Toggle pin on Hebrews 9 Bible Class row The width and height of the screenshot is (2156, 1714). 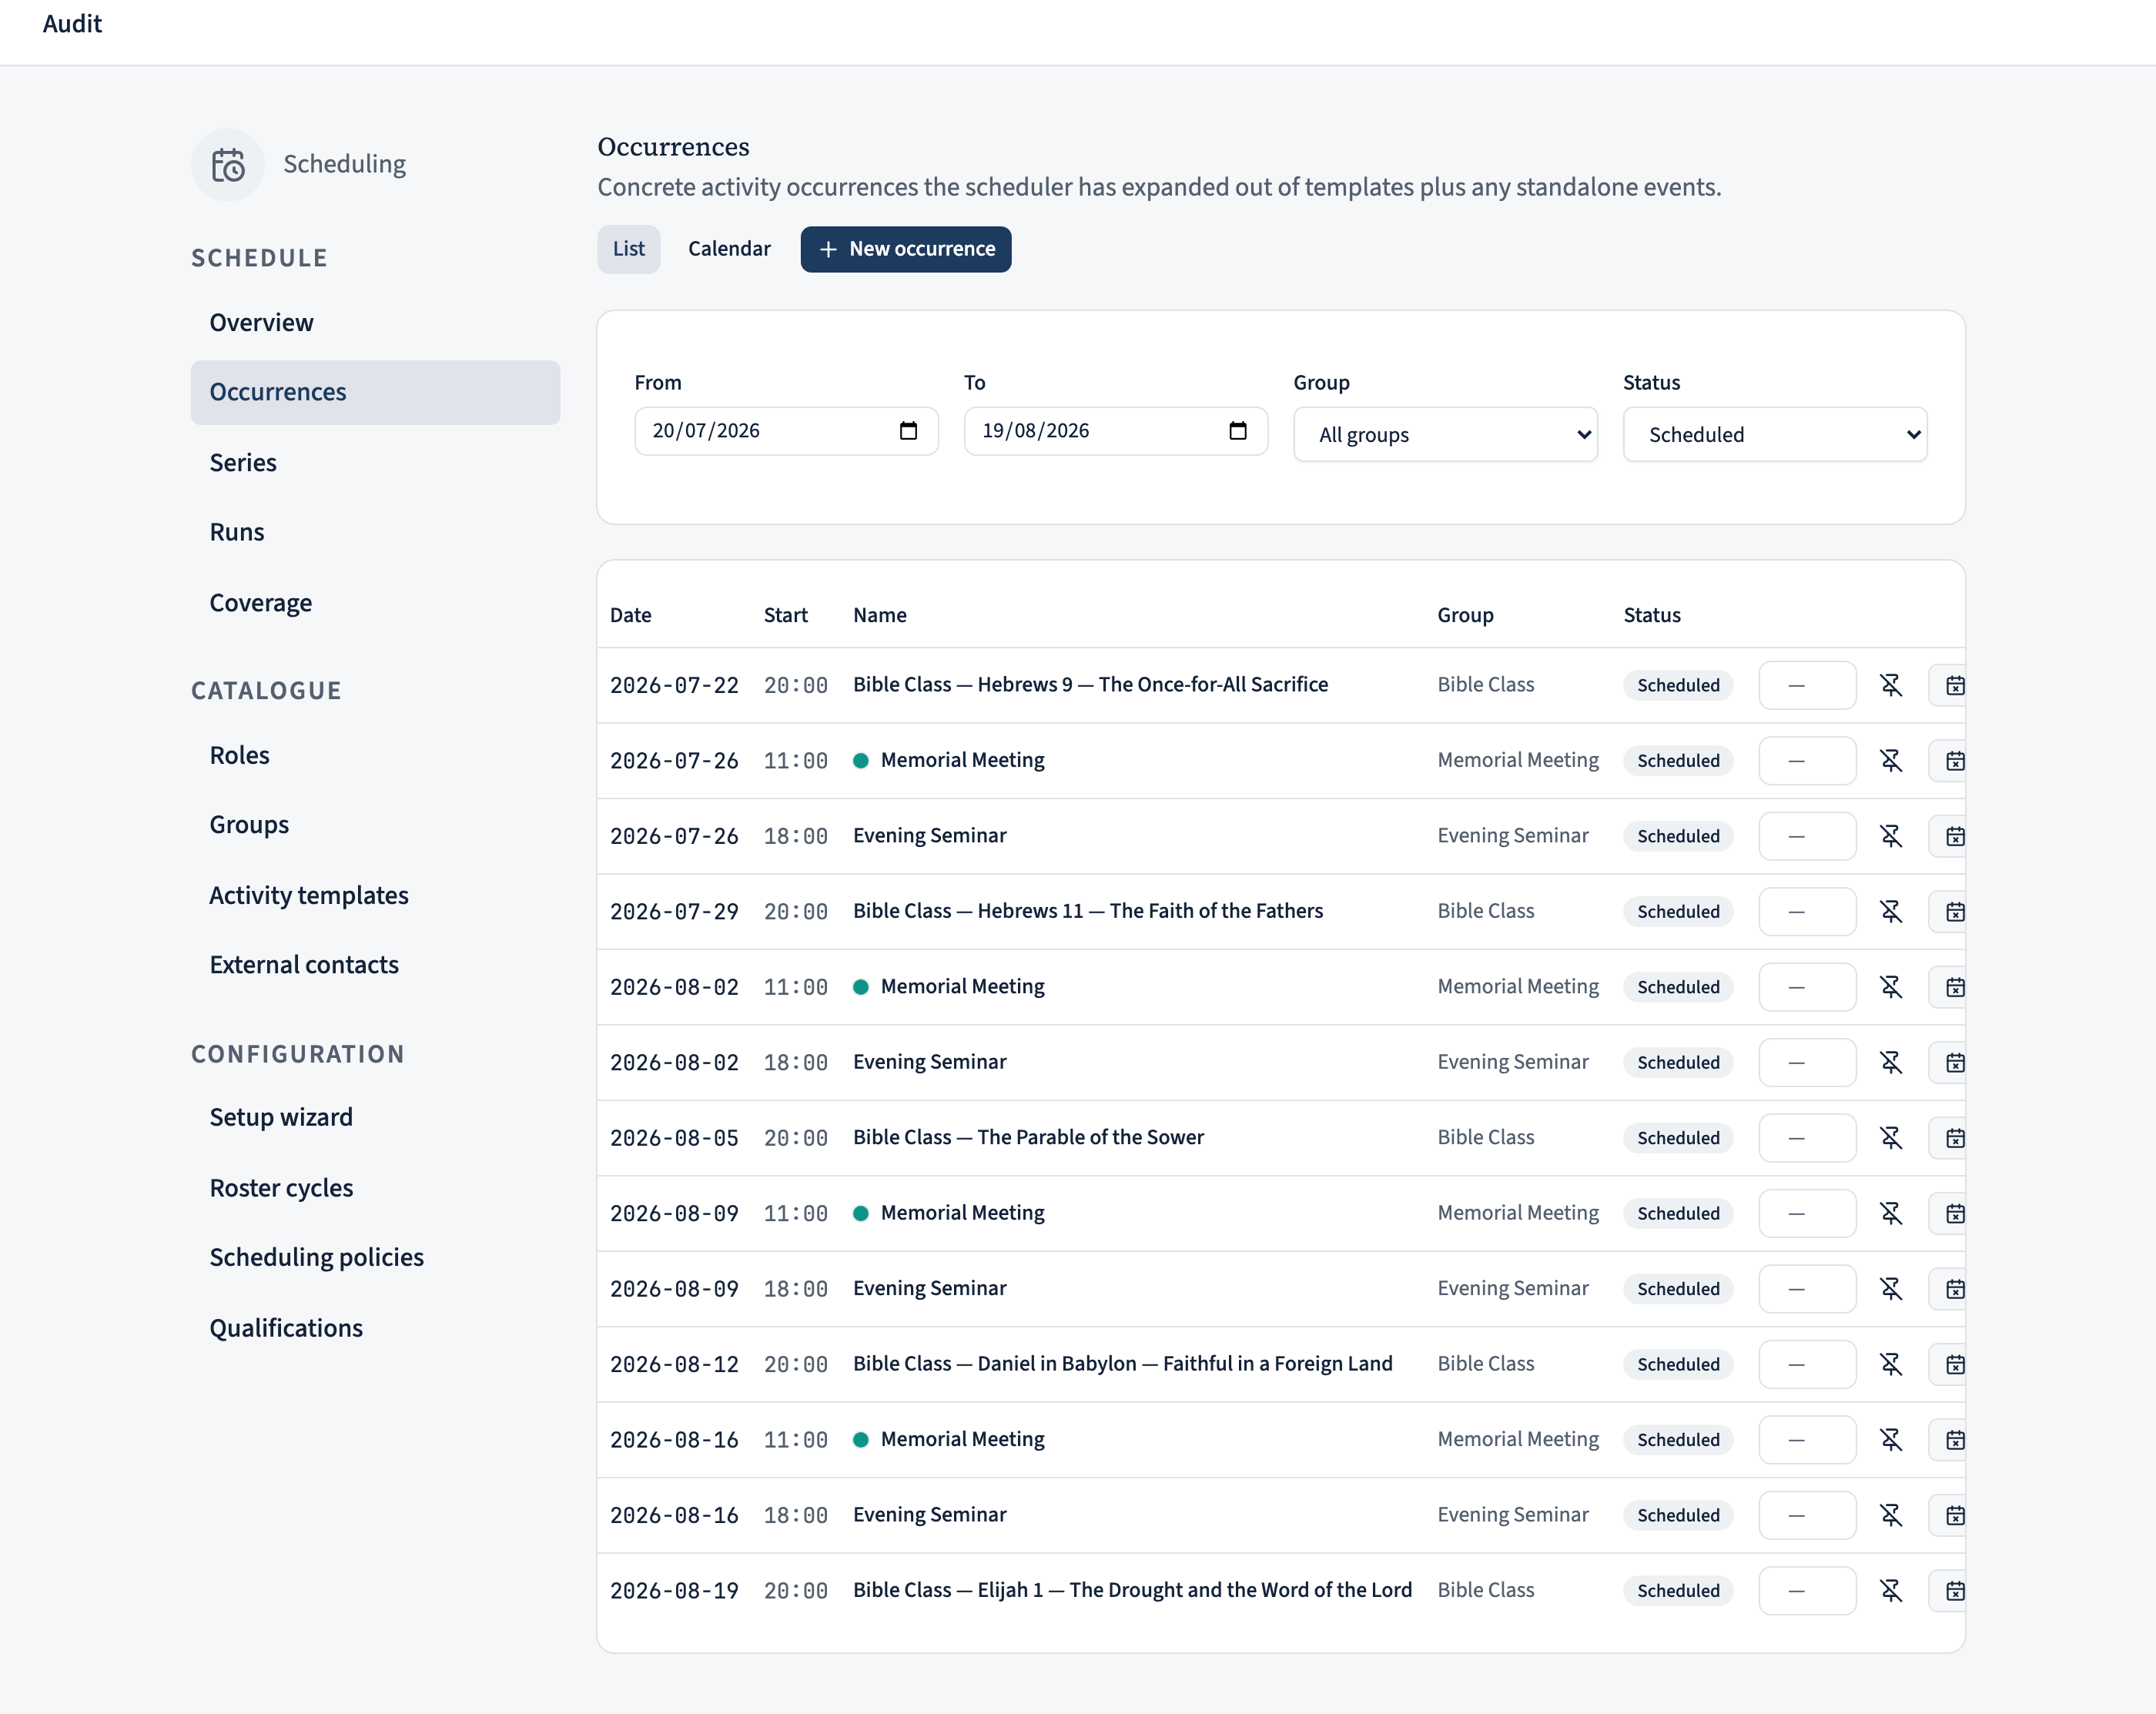1891,685
